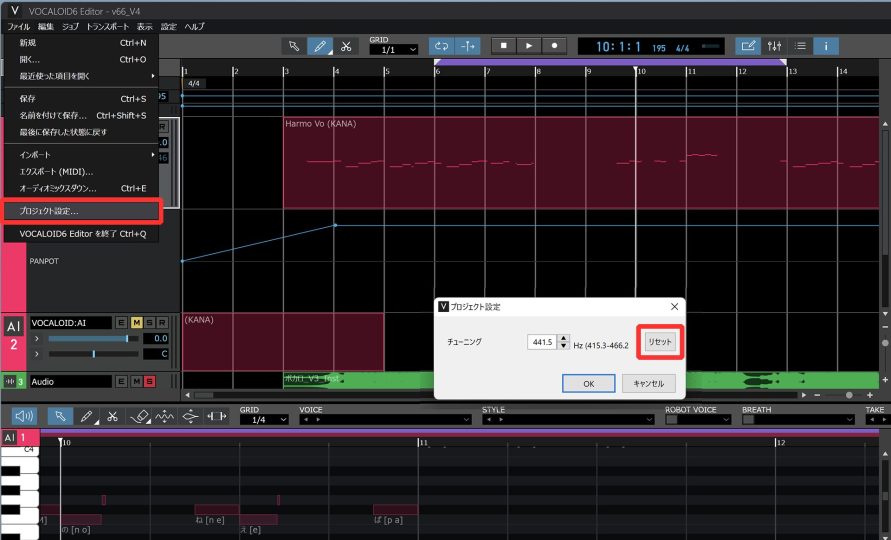The height and width of the screenshot is (540, 891).
Task: Click the VOCALOID:AI track name field
Action: pos(71,323)
